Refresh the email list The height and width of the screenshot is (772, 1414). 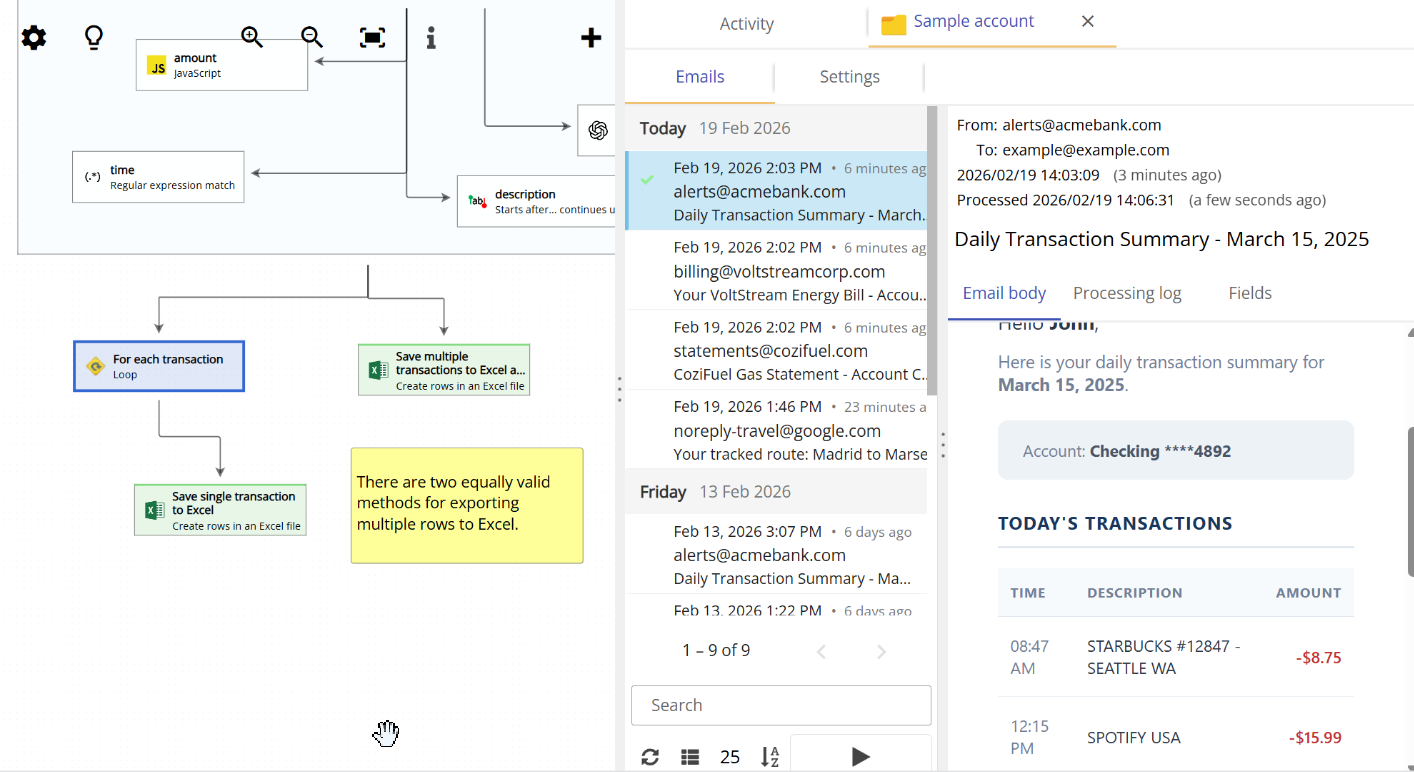(649, 757)
